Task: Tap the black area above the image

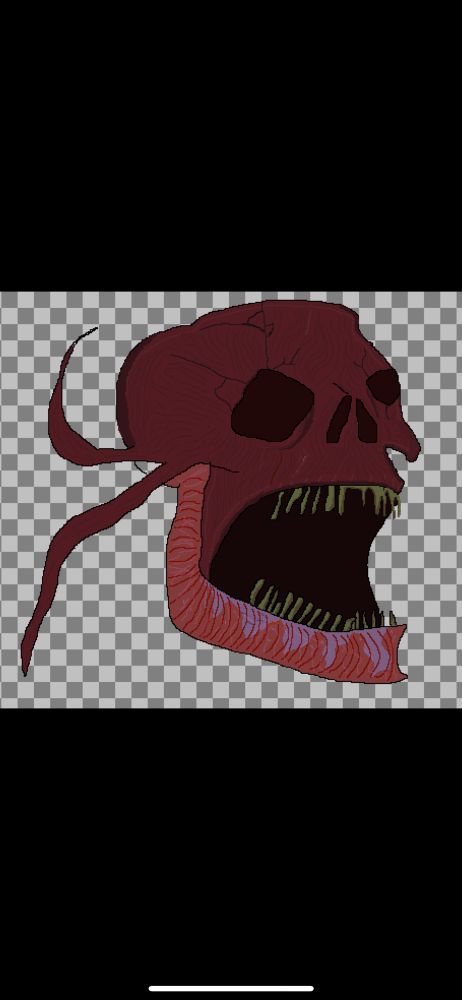Action: click(x=231, y=146)
